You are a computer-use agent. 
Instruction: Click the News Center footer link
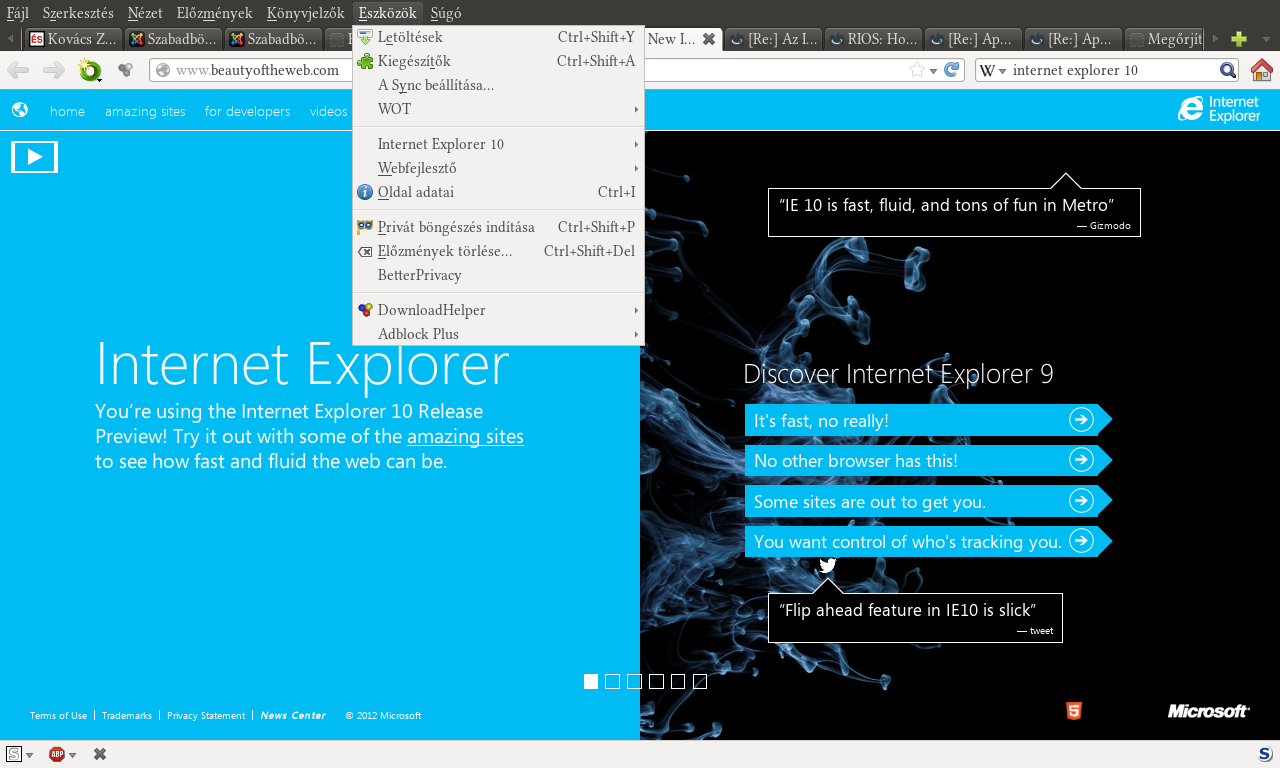[293, 716]
